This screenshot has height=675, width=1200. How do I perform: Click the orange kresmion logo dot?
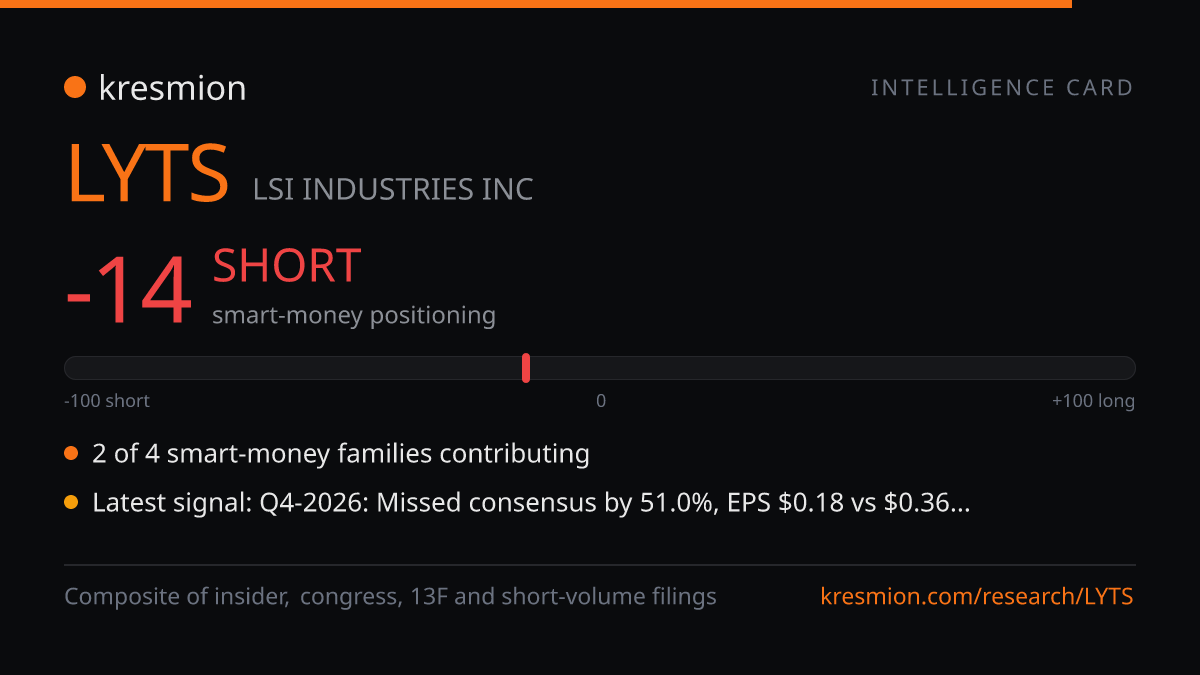click(75, 88)
